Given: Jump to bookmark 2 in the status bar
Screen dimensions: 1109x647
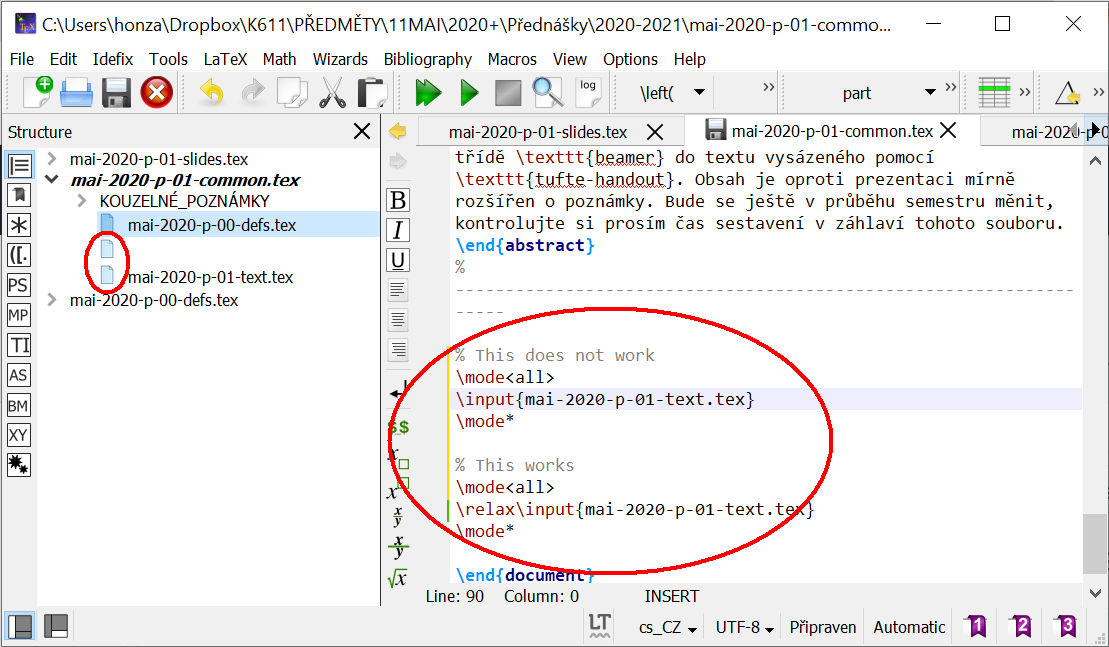Looking at the screenshot, I should (1020, 626).
